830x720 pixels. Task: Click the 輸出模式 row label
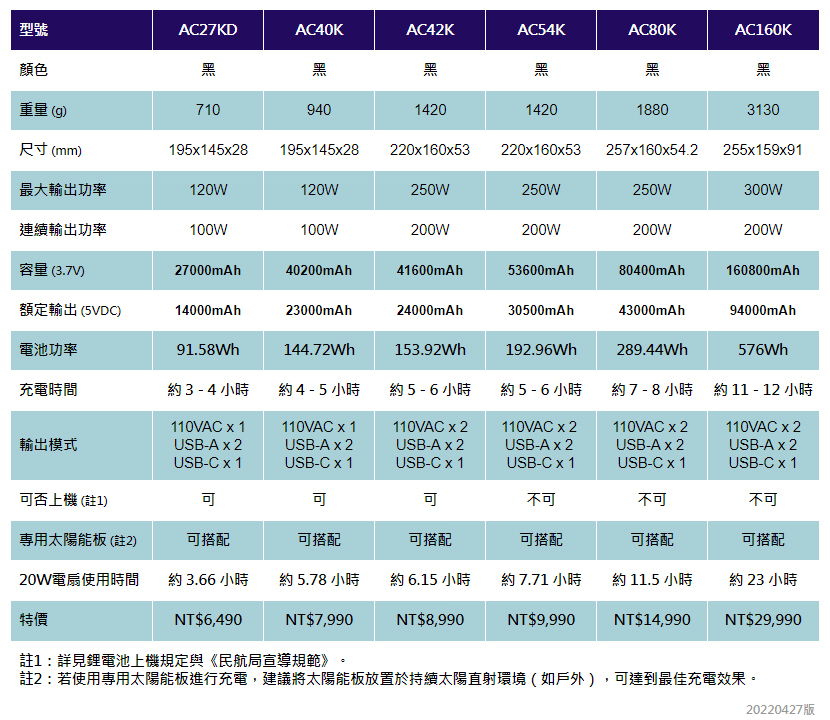click(48, 445)
